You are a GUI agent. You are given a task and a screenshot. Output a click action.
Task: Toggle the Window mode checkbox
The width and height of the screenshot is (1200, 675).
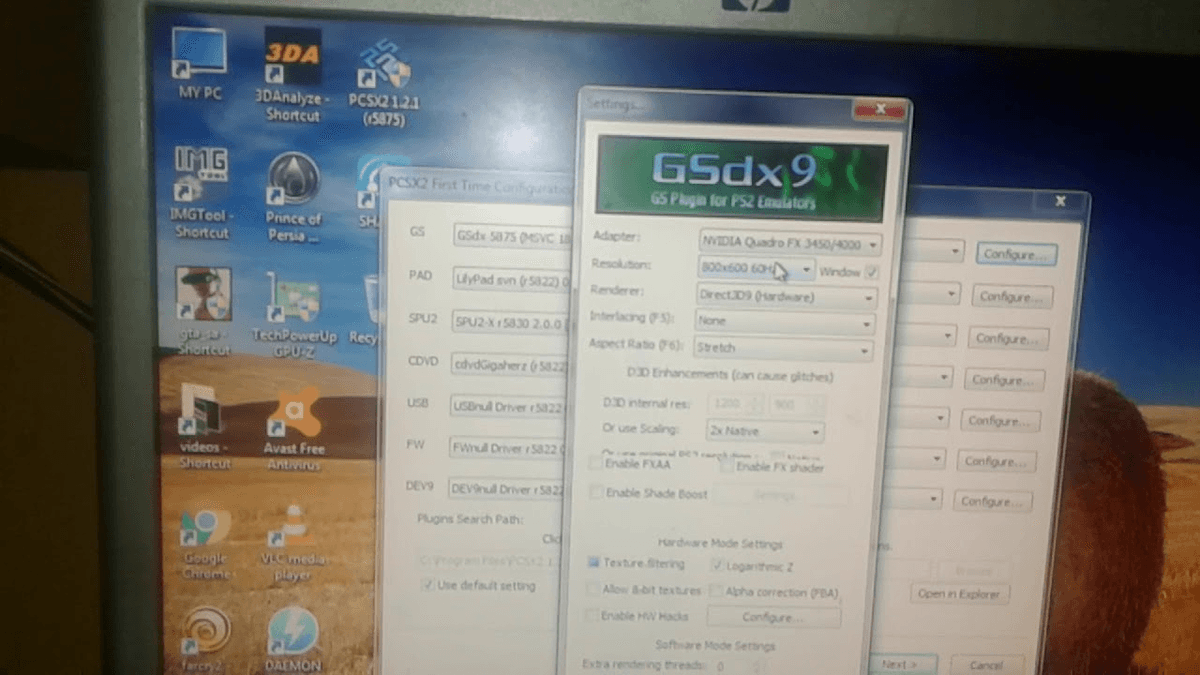(x=871, y=271)
